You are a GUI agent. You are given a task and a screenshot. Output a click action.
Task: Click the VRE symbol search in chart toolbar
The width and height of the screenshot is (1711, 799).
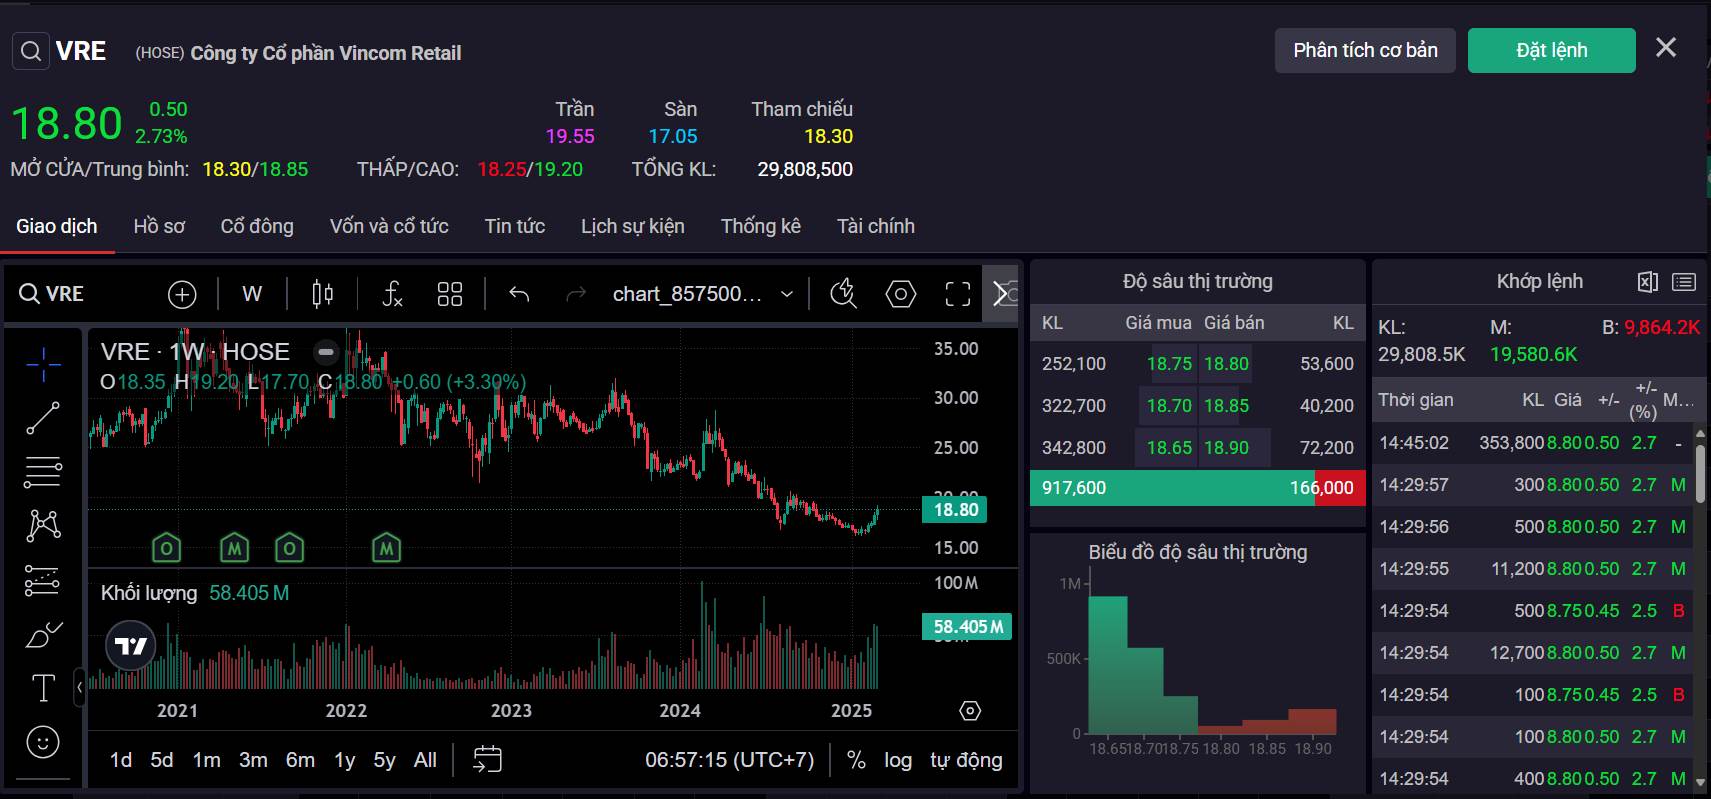point(52,294)
